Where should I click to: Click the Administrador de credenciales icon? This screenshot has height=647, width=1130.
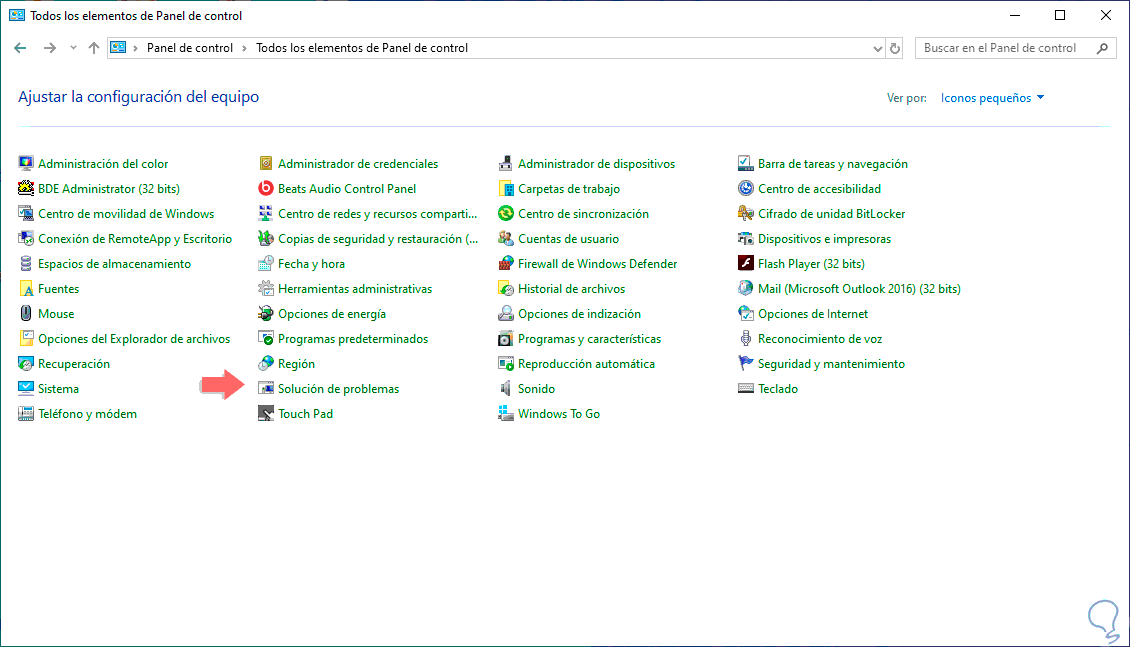pyautogui.click(x=266, y=164)
